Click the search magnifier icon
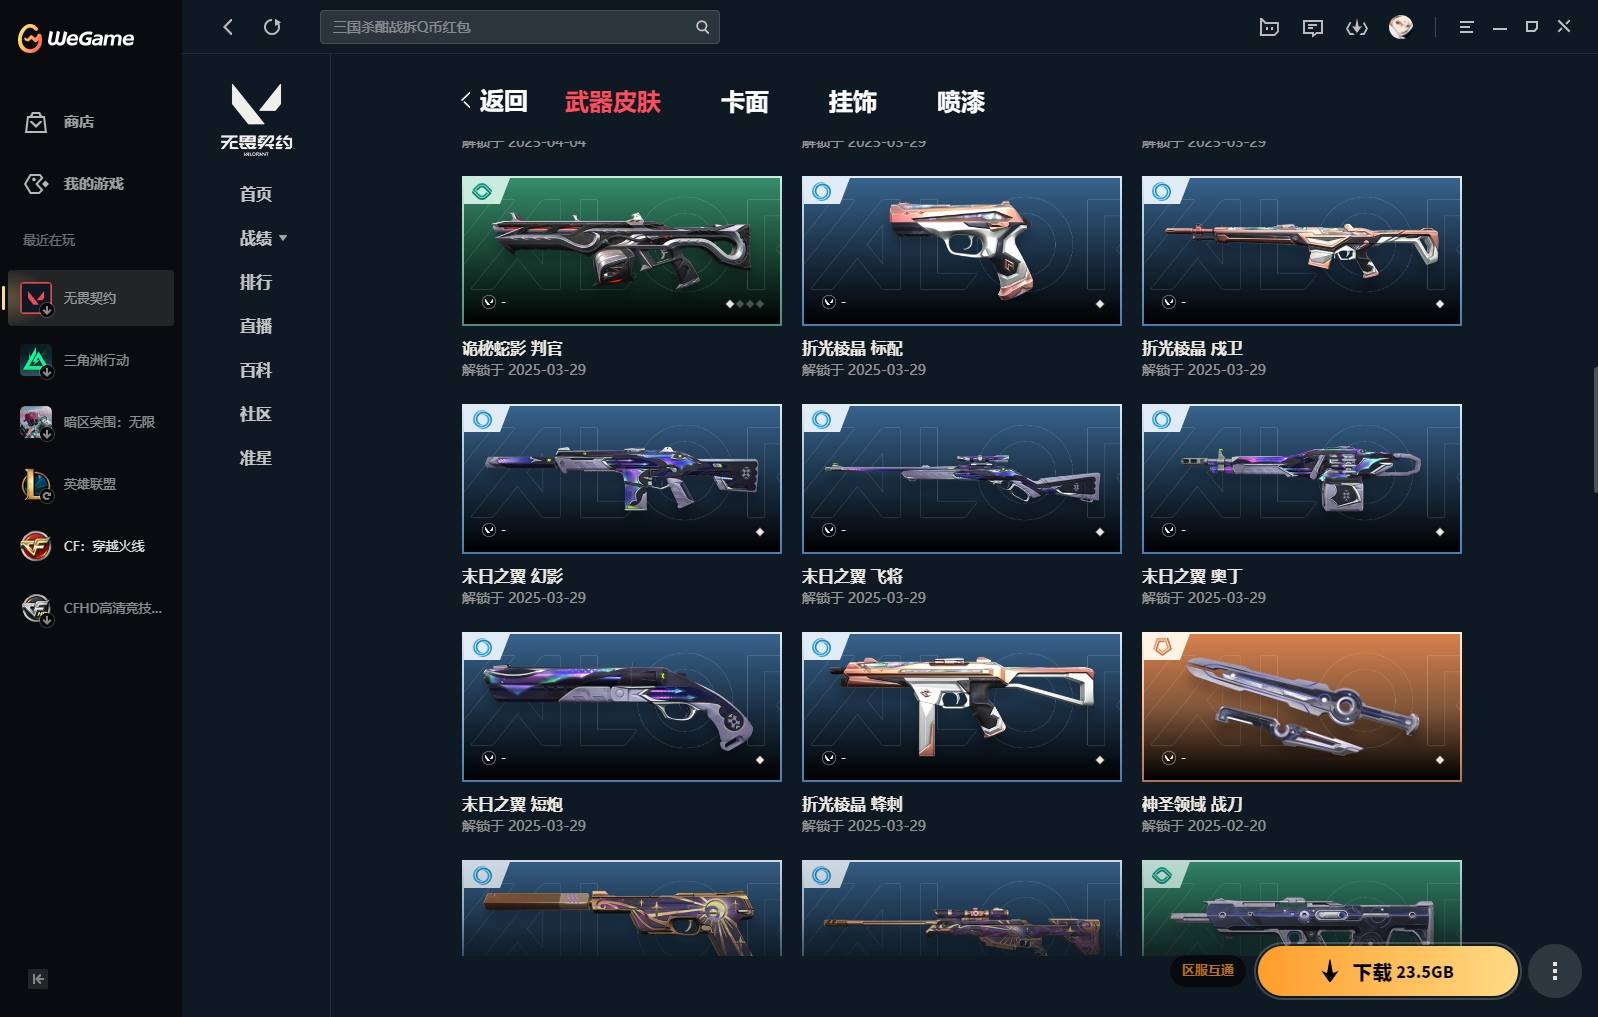The height and width of the screenshot is (1017, 1598). [703, 27]
